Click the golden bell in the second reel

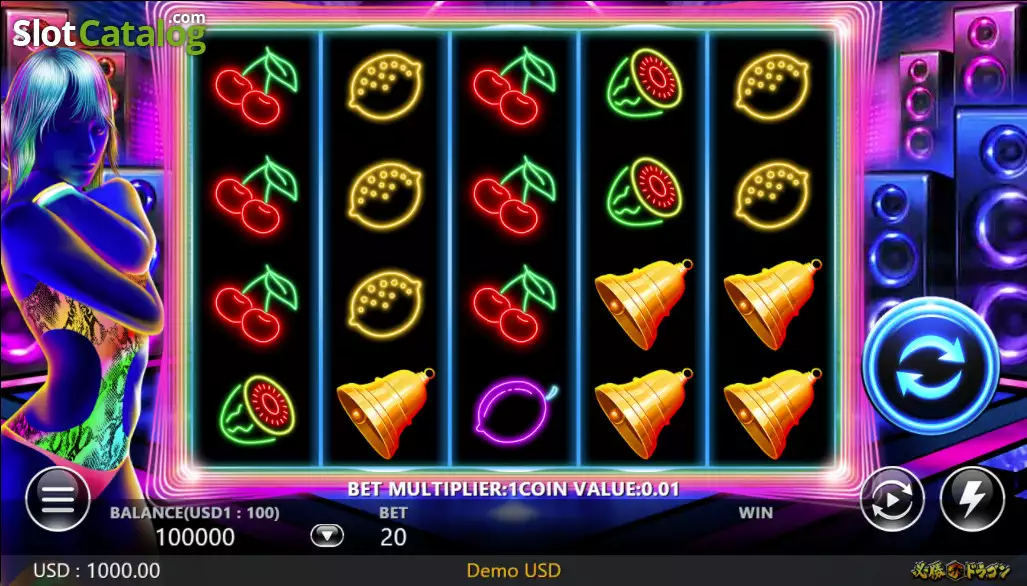click(386, 411)
